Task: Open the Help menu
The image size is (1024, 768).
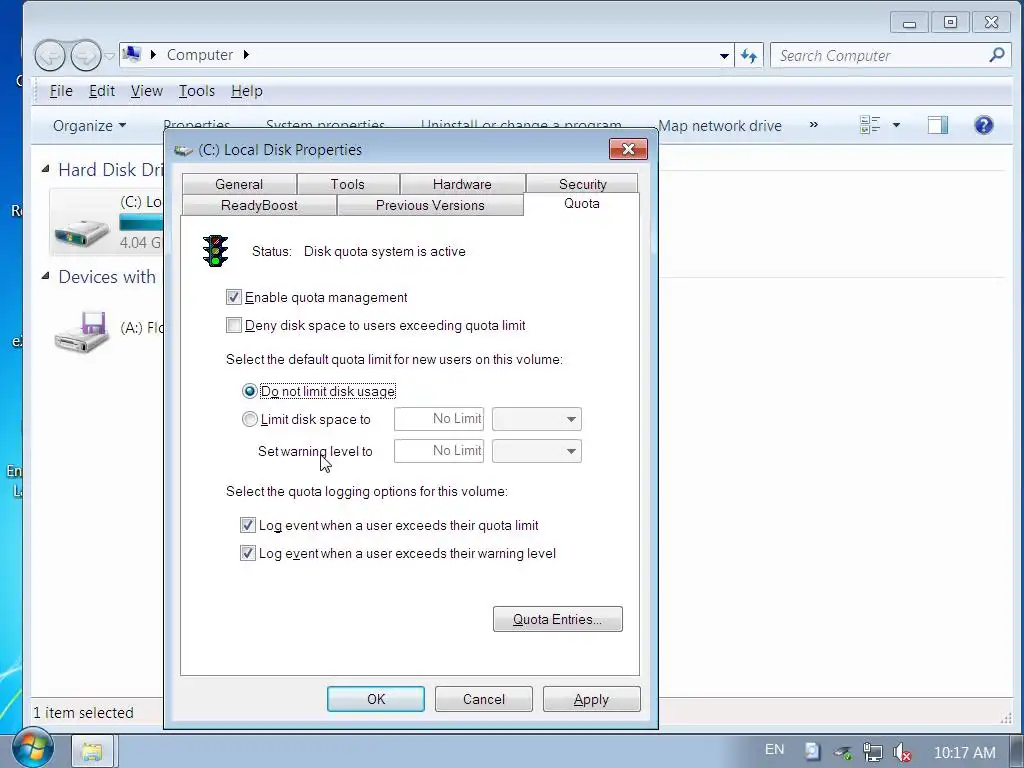Action: 247,91
